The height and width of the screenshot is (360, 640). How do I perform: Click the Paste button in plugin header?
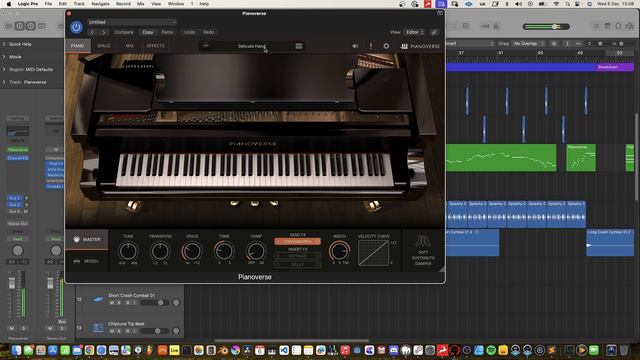click(x=167, y=32)
